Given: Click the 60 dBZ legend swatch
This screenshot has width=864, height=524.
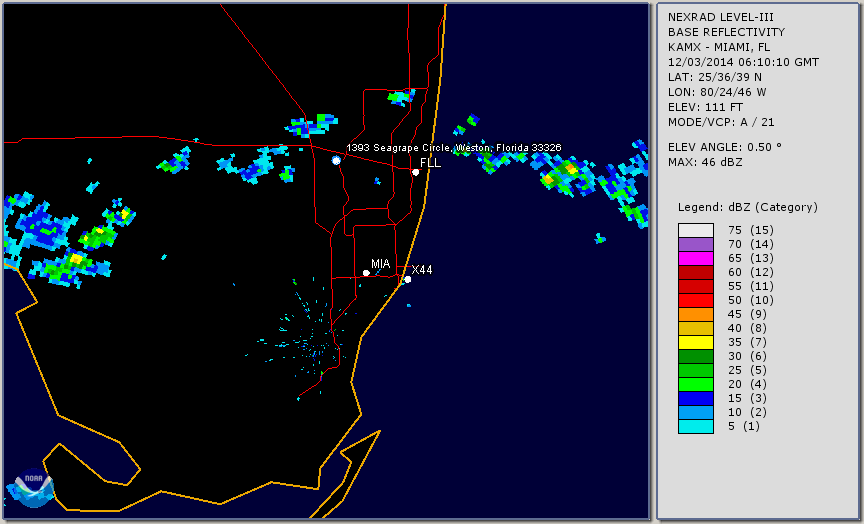Looking at the screenshot, I should (696, 272).
